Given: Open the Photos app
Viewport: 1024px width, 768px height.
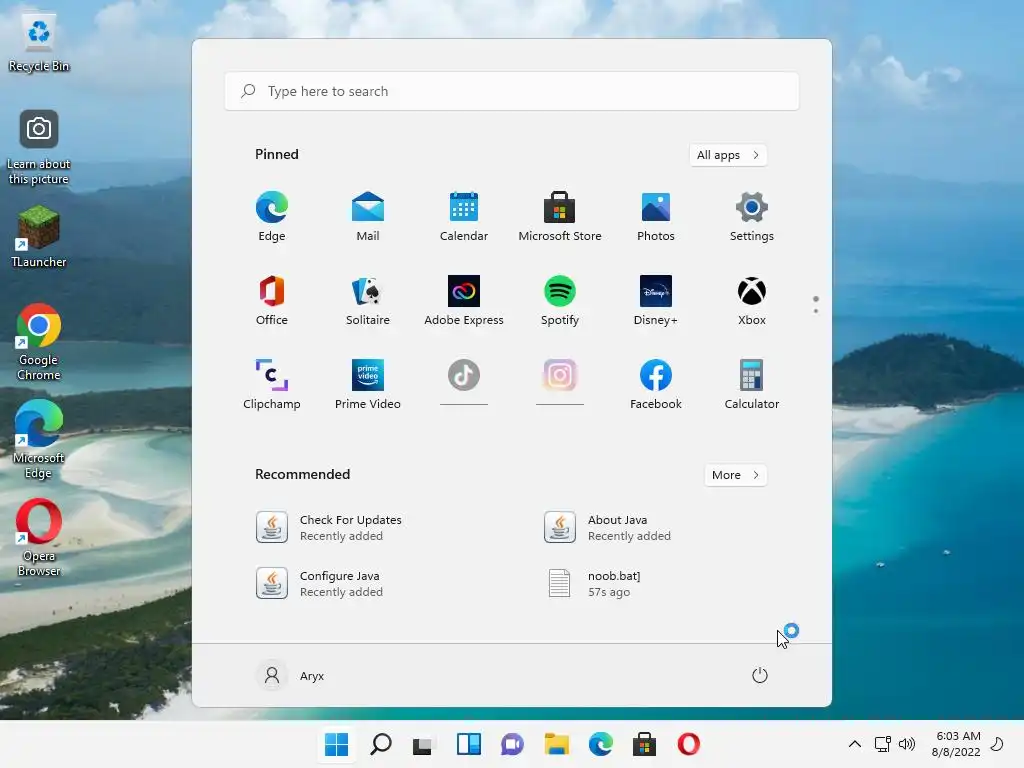Looking at the screenshot, I should (656, 216).
